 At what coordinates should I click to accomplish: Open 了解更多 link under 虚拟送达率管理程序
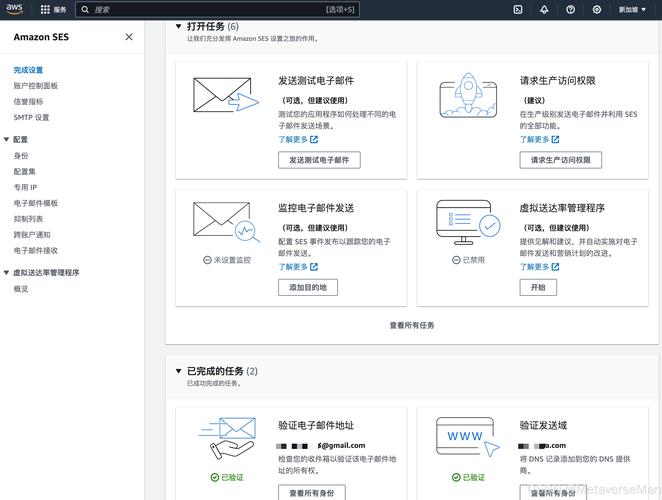[540, 267]
